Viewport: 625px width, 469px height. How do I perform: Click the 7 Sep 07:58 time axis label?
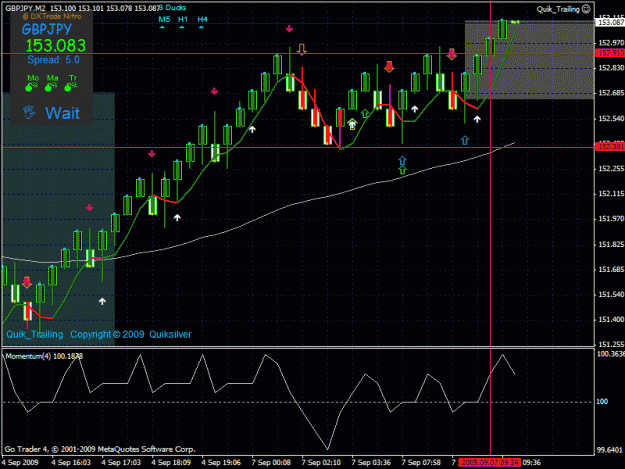point(421,463)
